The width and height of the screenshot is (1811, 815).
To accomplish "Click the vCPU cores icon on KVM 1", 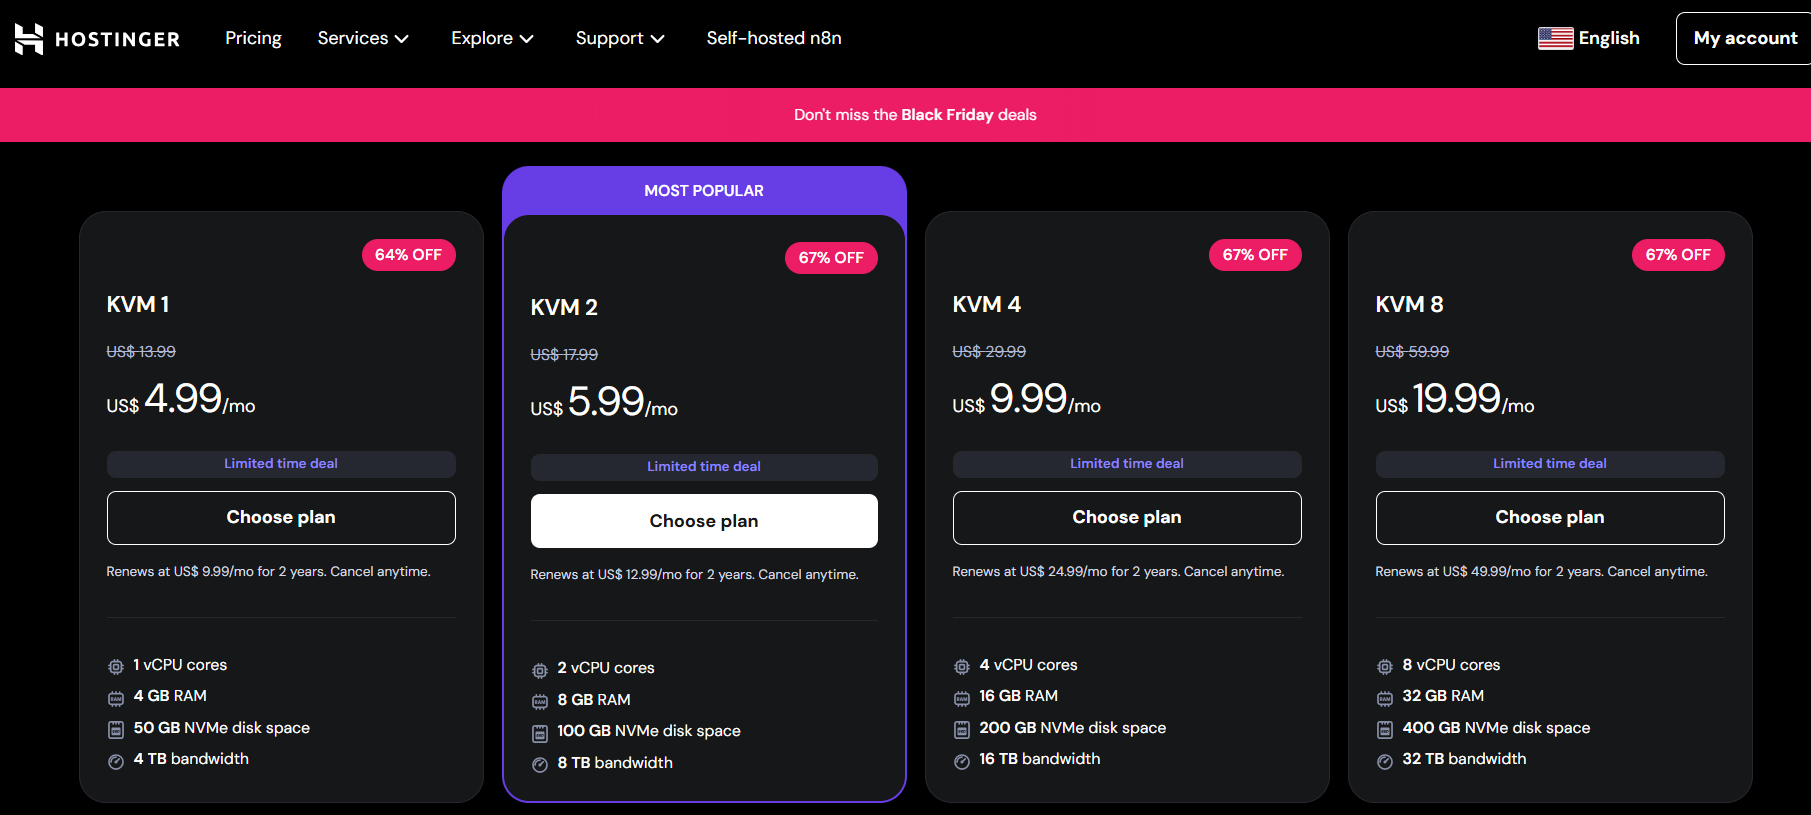I will click(x=113, y=665).
